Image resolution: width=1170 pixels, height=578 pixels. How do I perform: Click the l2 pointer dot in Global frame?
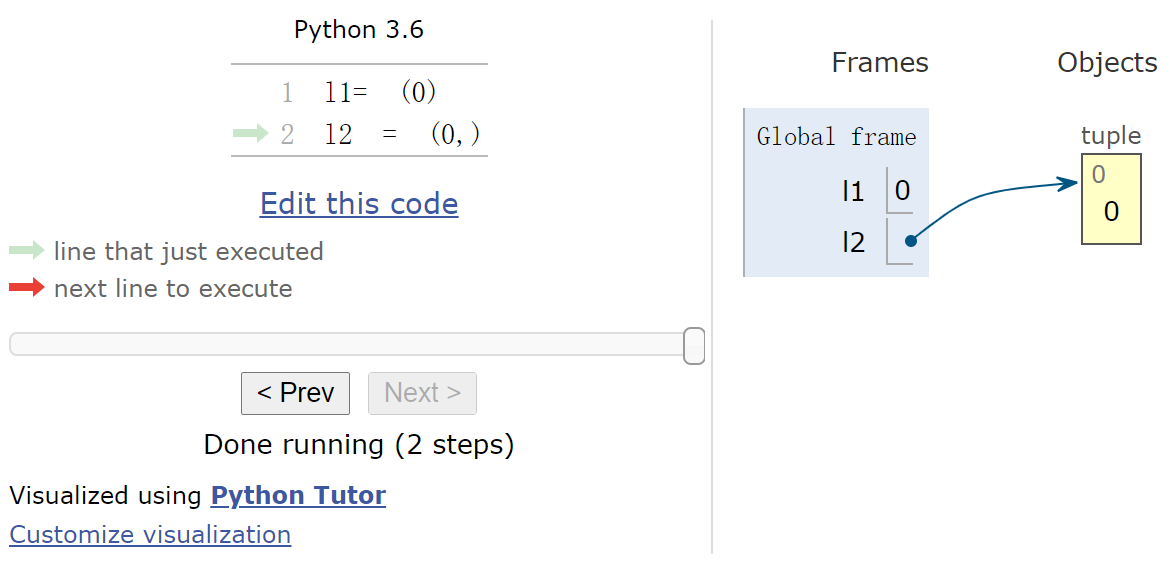910,241
